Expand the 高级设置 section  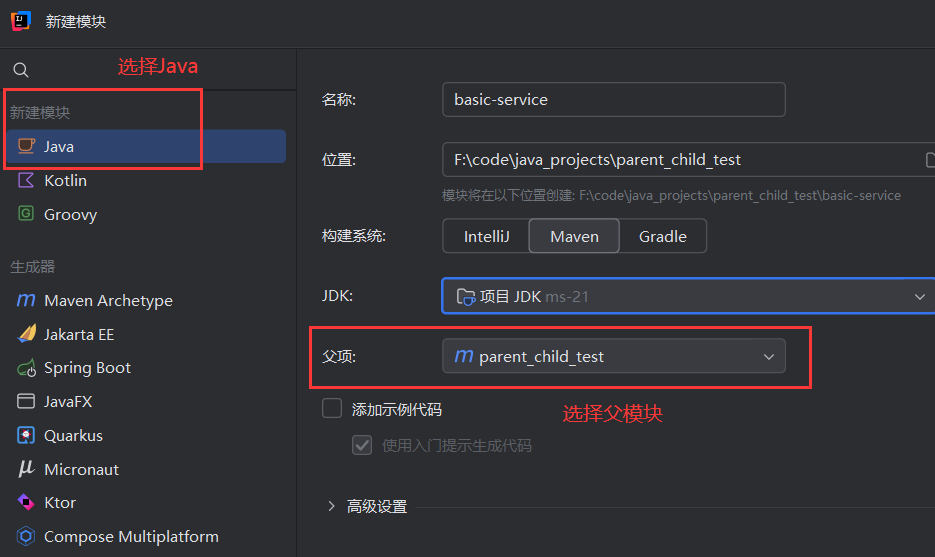(332, 507)
